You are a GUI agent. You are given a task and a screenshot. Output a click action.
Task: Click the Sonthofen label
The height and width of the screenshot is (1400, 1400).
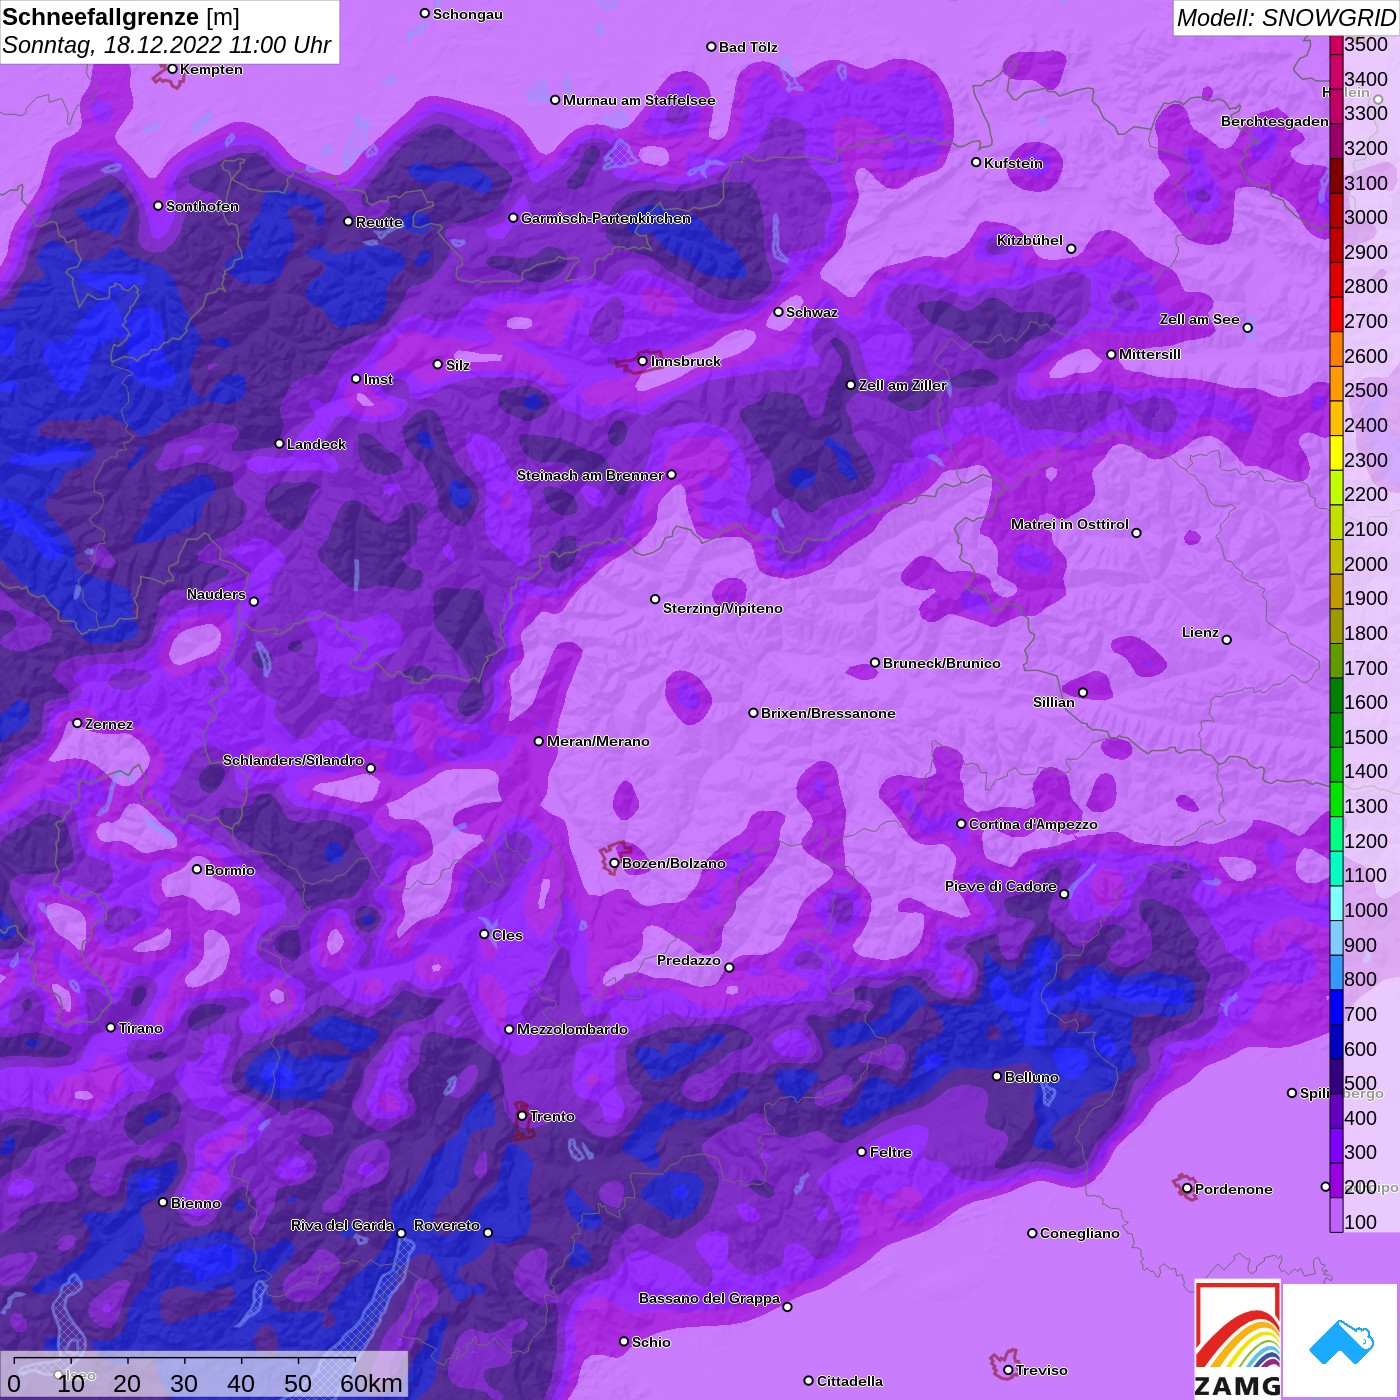[202, 206]
